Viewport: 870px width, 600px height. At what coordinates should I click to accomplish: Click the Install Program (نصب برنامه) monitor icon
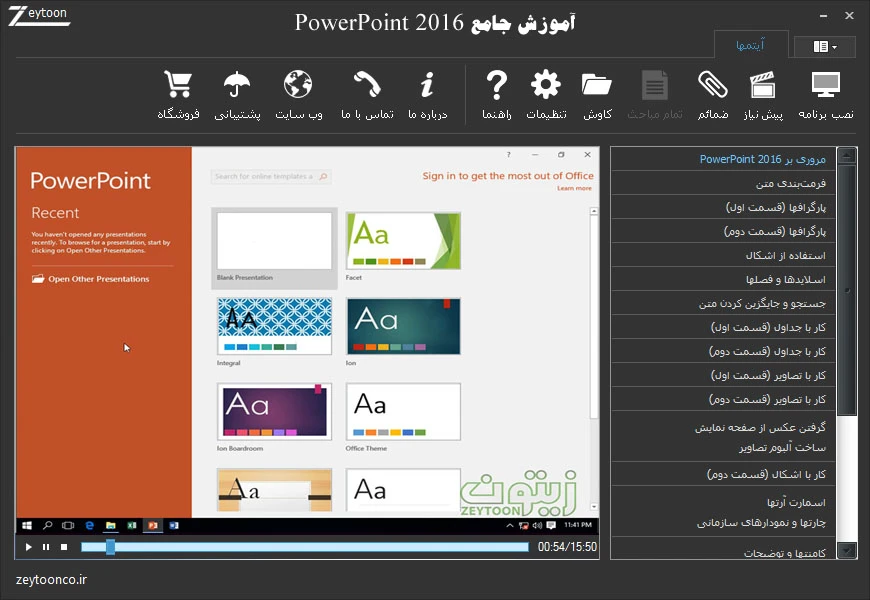(x=826, y=86)
